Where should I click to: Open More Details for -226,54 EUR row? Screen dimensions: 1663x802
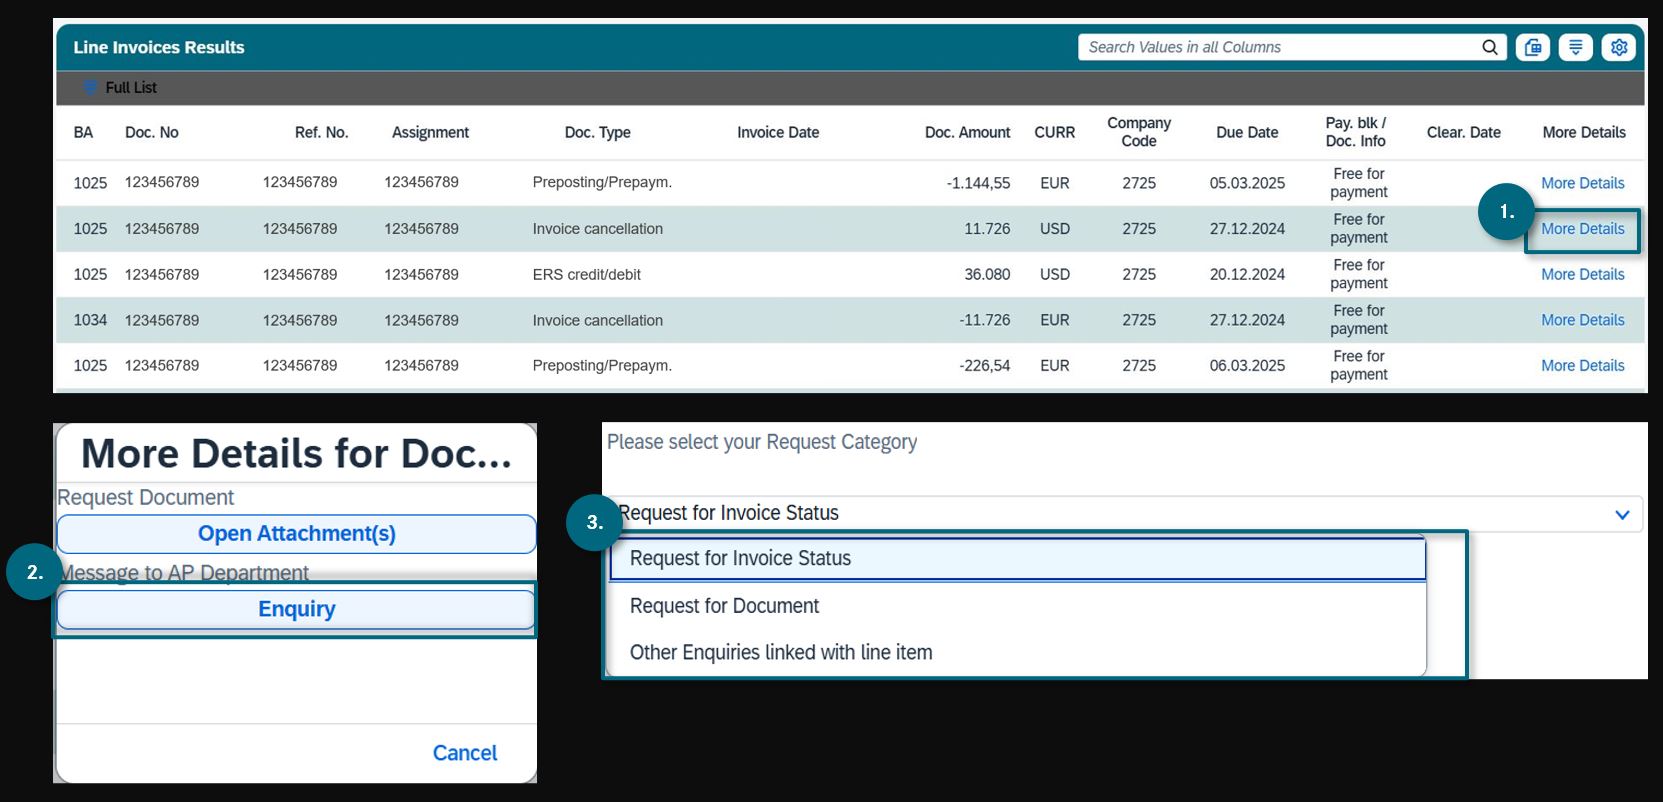point(1582,366)
